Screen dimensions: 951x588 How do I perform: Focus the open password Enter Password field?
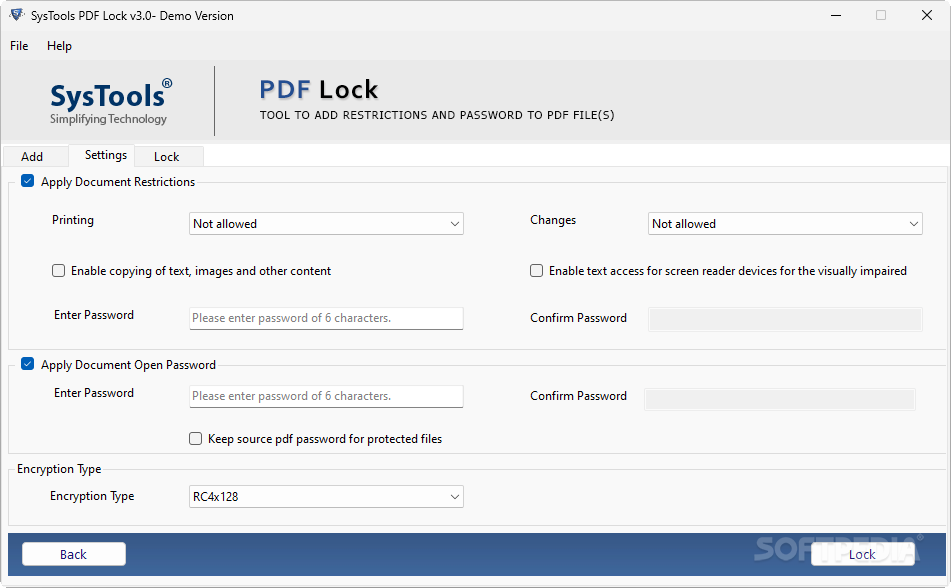(x=326, y=396)
